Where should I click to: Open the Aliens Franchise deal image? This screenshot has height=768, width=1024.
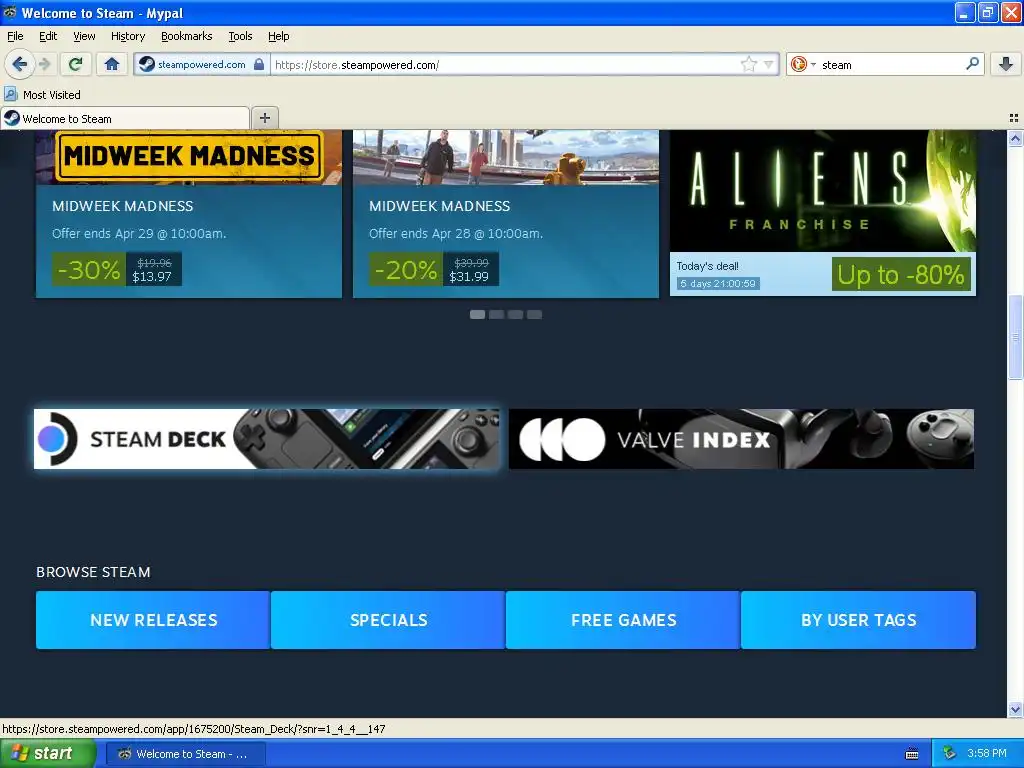[x=823, y=191]
